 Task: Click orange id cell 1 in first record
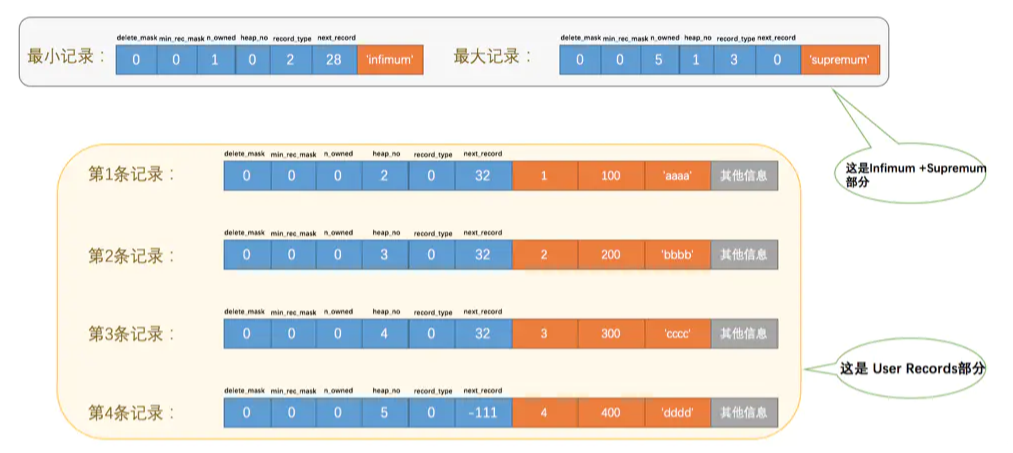point(545,176)
